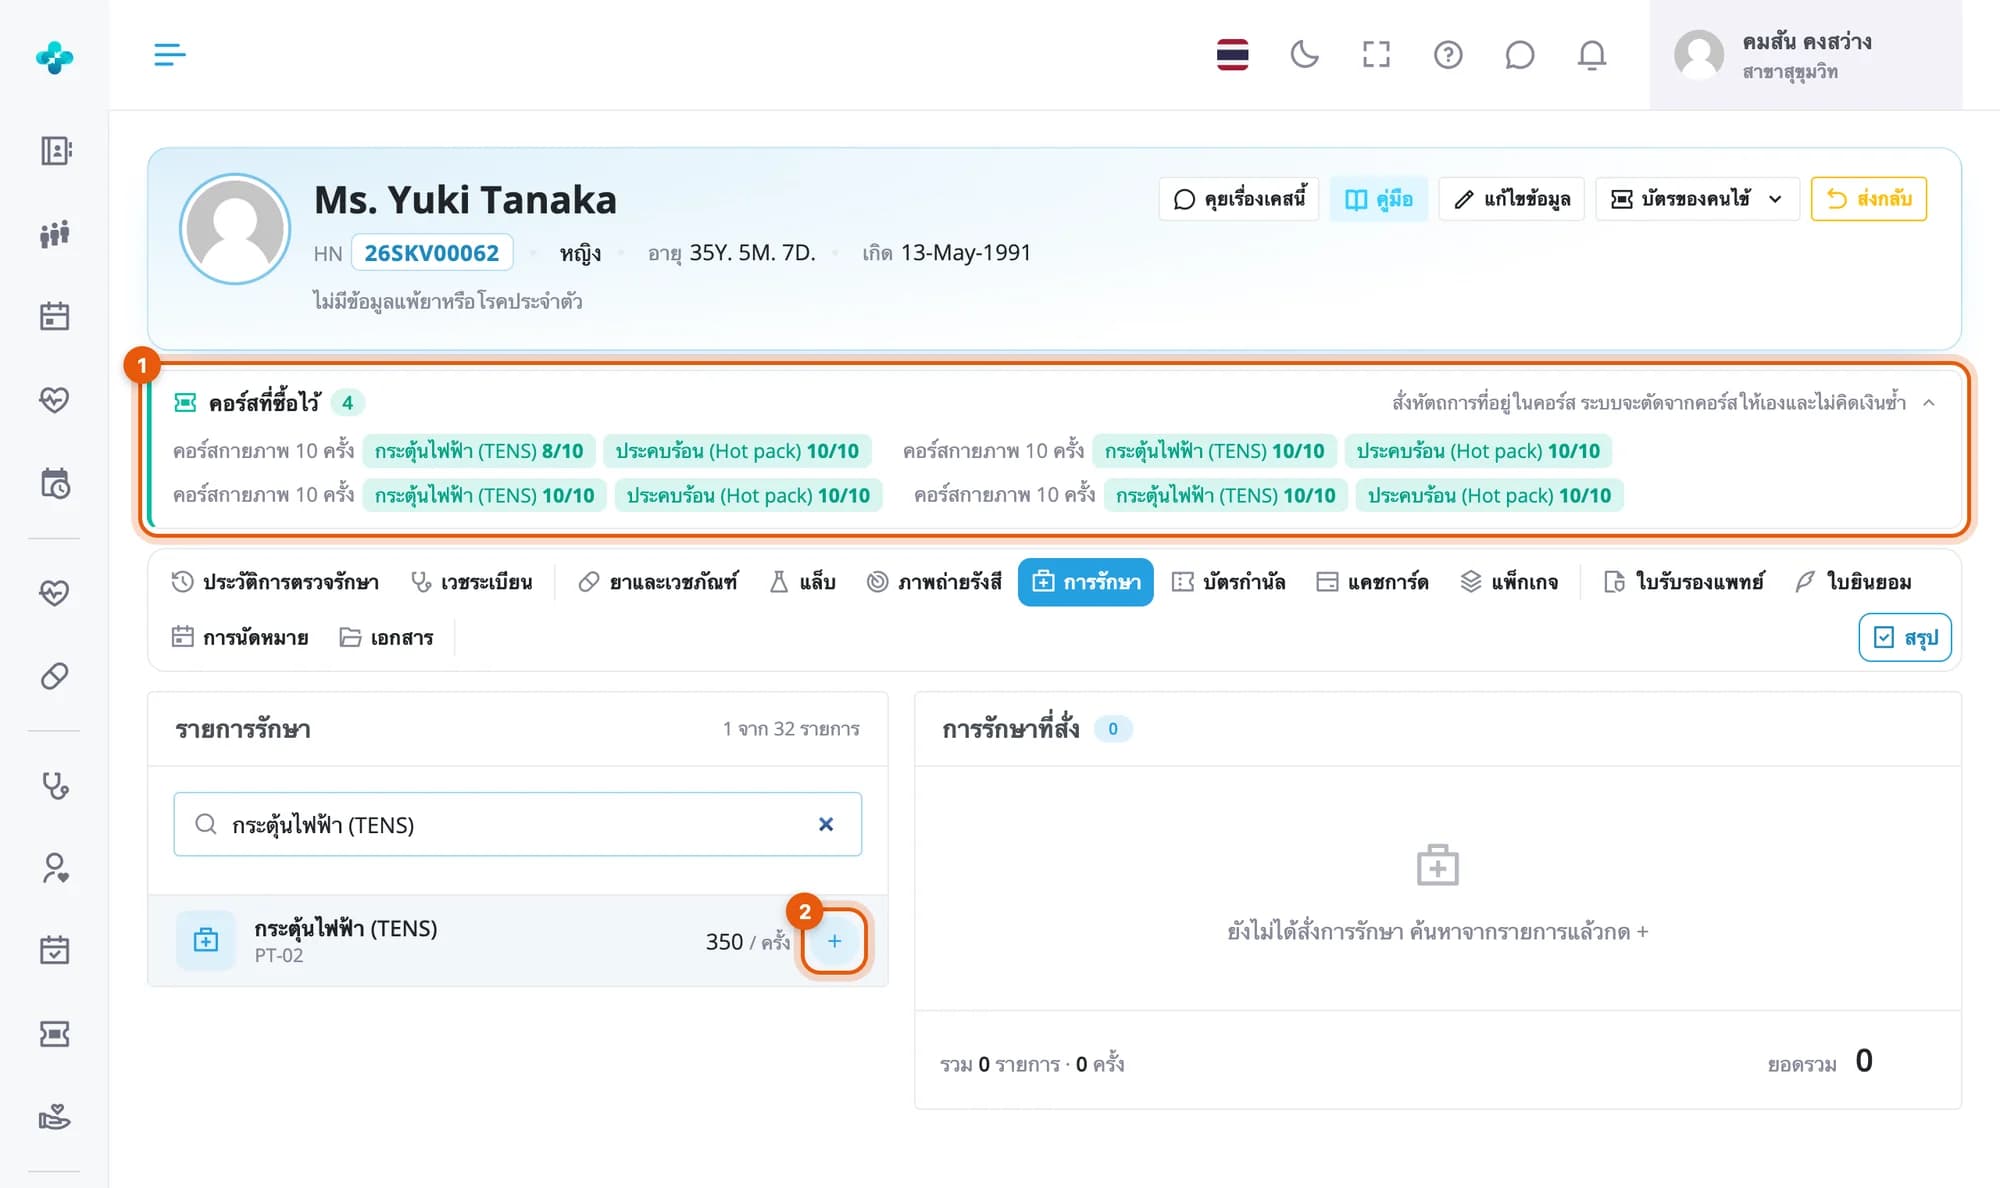Clear the treatment search field

coord(826,824)
